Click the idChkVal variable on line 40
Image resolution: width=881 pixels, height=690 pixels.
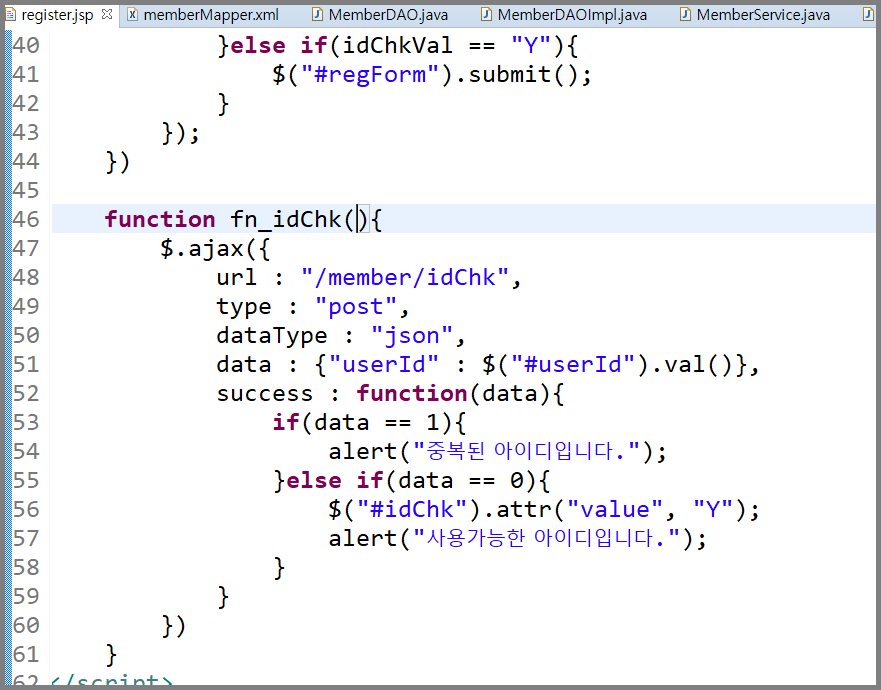click(397, 45)
